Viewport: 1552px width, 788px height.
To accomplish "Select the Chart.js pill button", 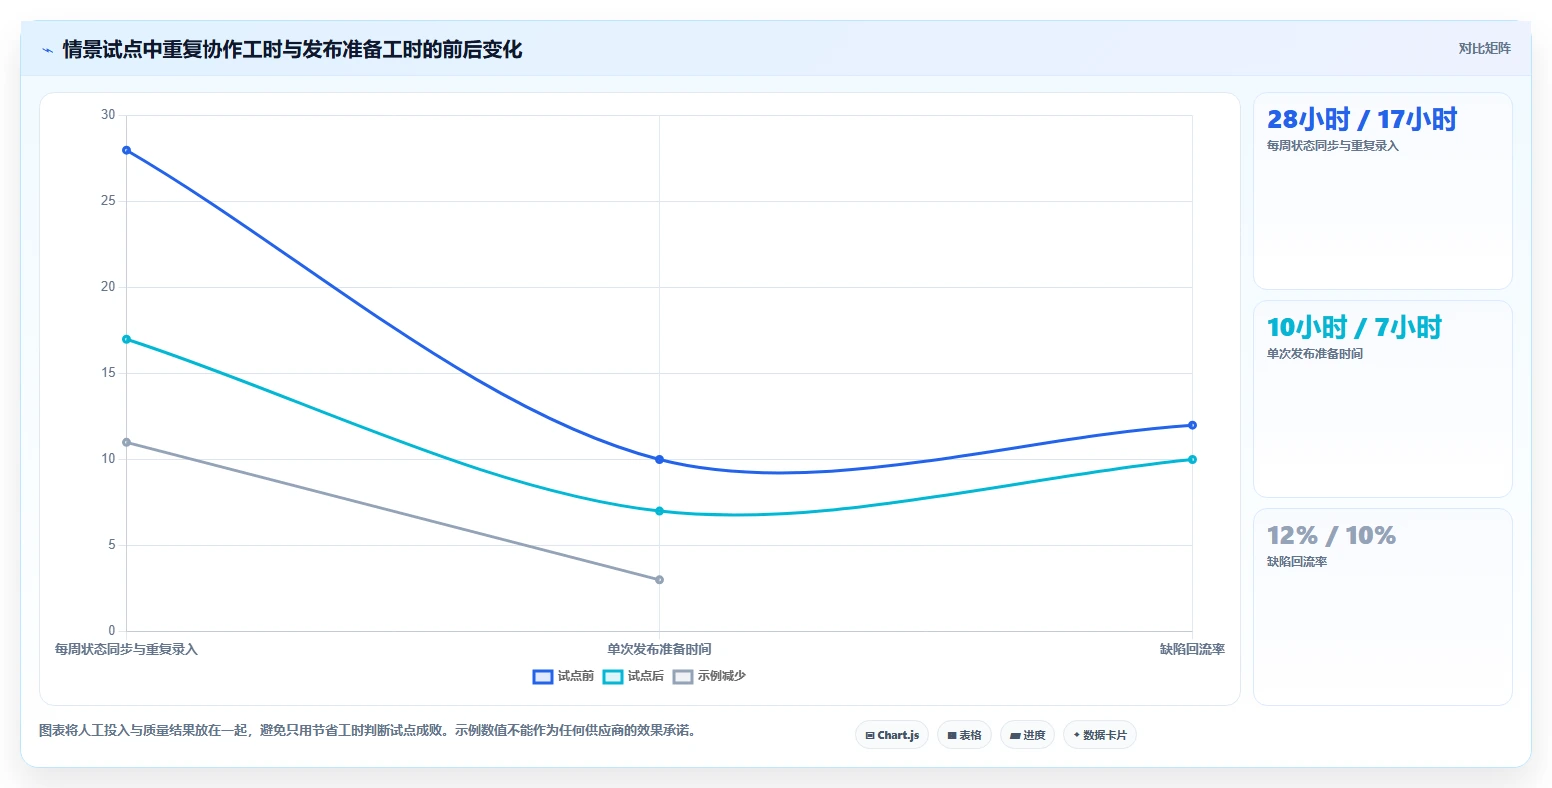I will (892, 735).
